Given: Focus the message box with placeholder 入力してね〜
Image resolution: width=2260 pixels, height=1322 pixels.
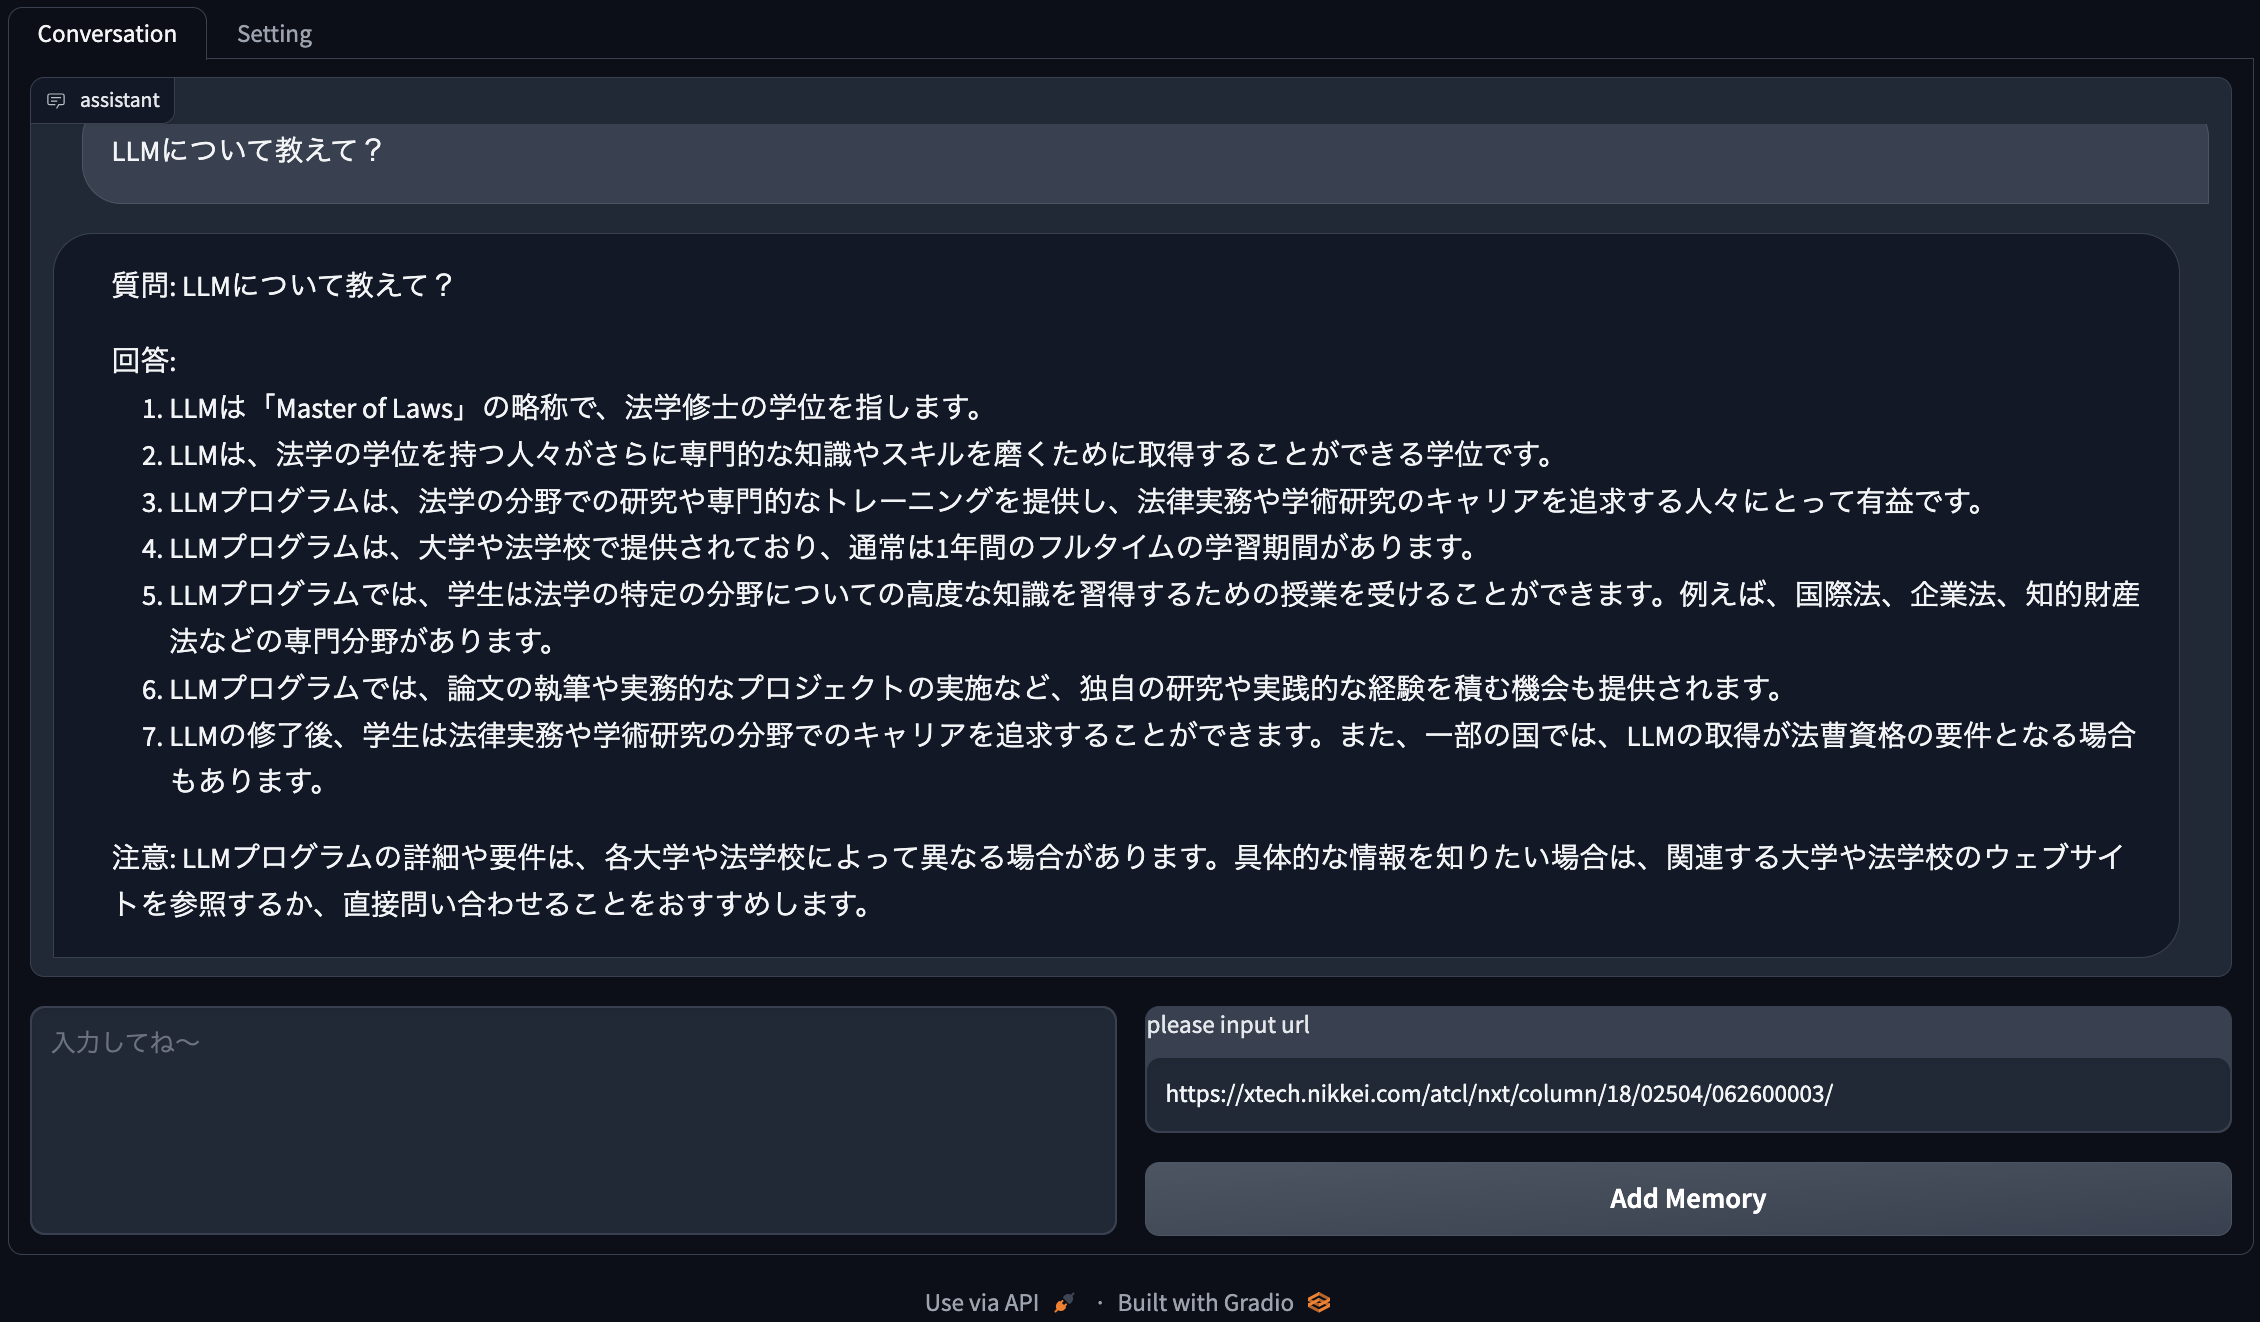Looking at the screenshot, I should point(573,1120).
